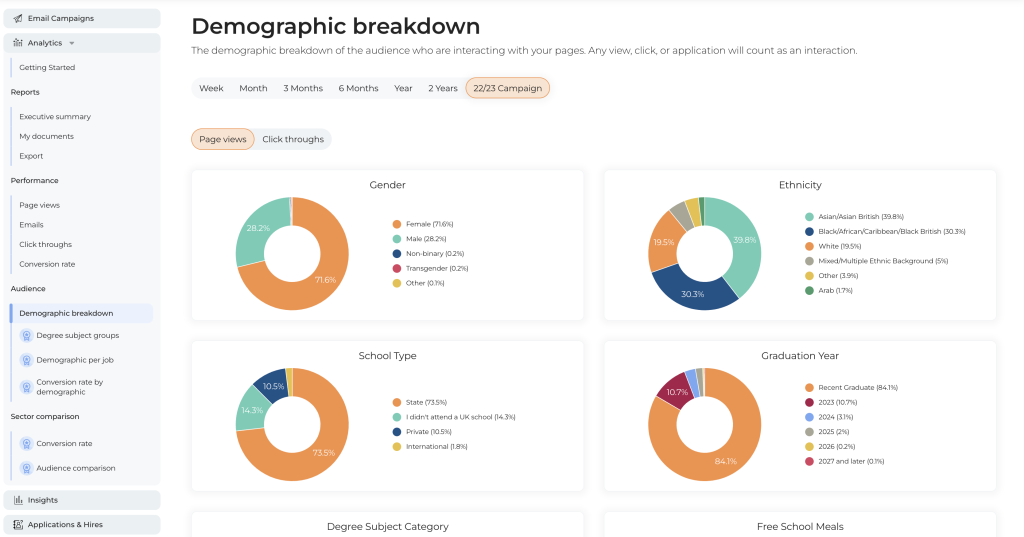Click badge icon beside Sector comparison Conversion rate
This screenshot has height=537, width=1024.
(26, 444)
